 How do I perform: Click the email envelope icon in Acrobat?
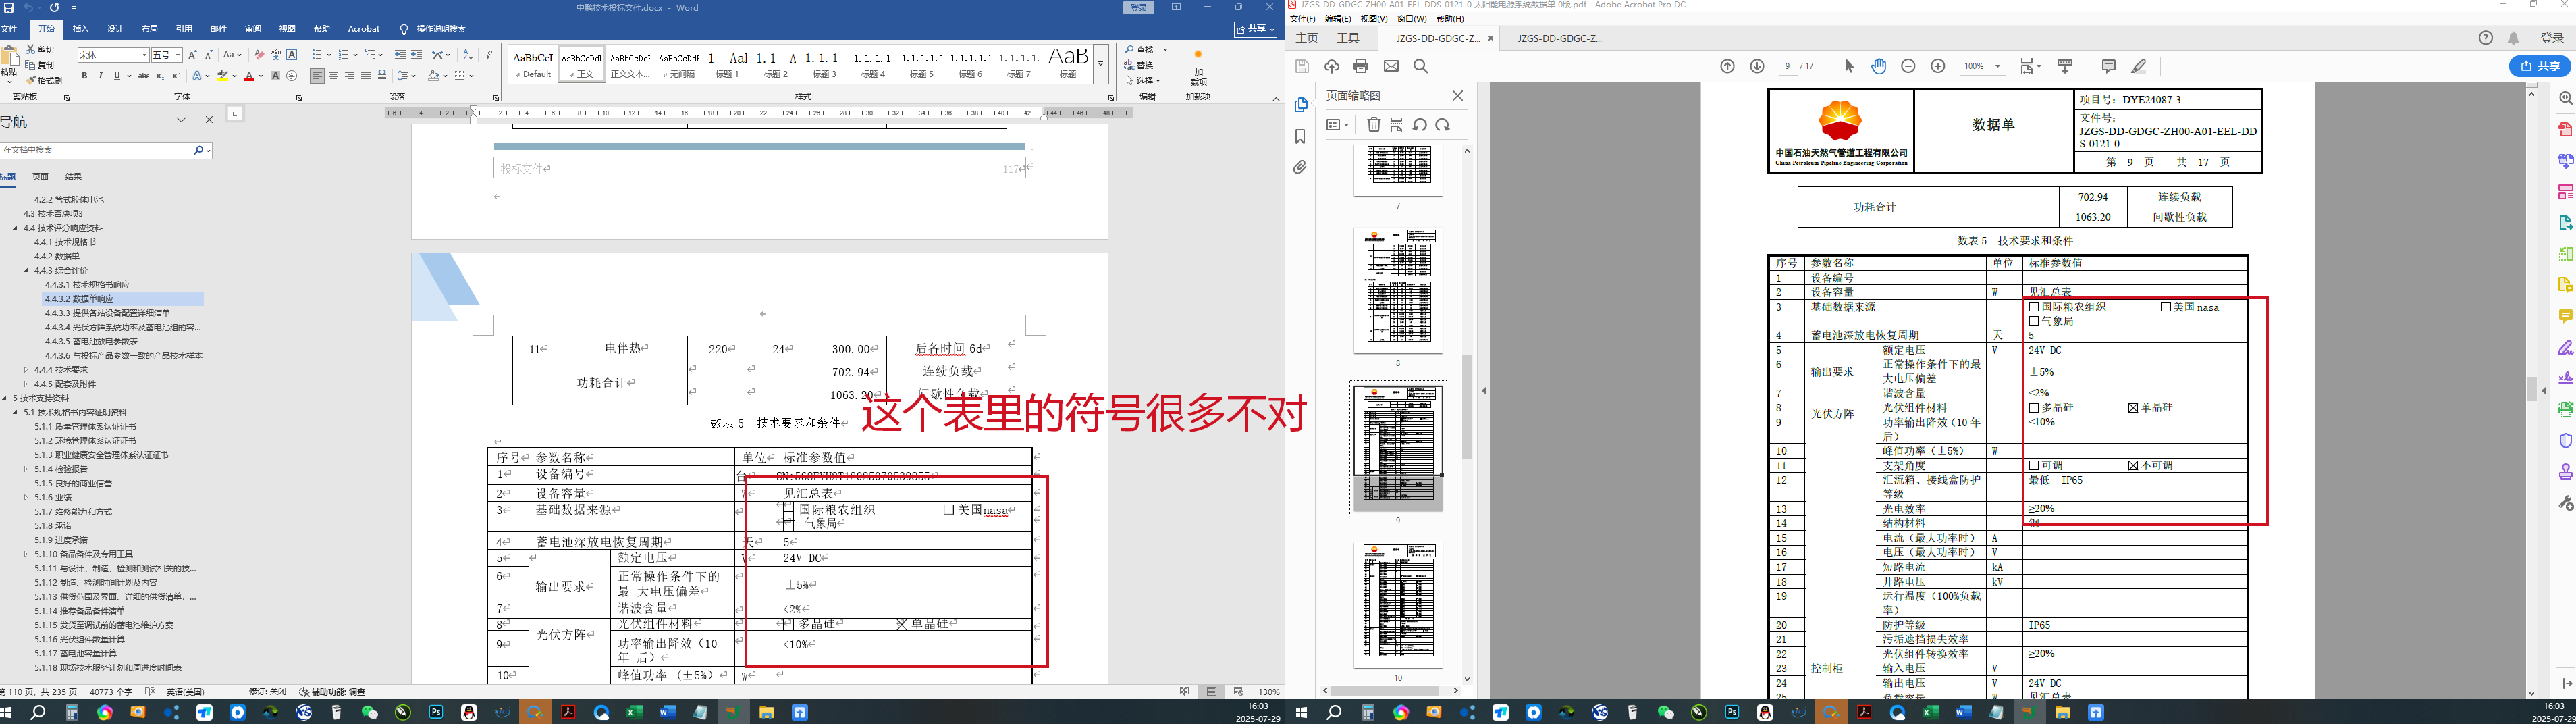(1391, 66)
